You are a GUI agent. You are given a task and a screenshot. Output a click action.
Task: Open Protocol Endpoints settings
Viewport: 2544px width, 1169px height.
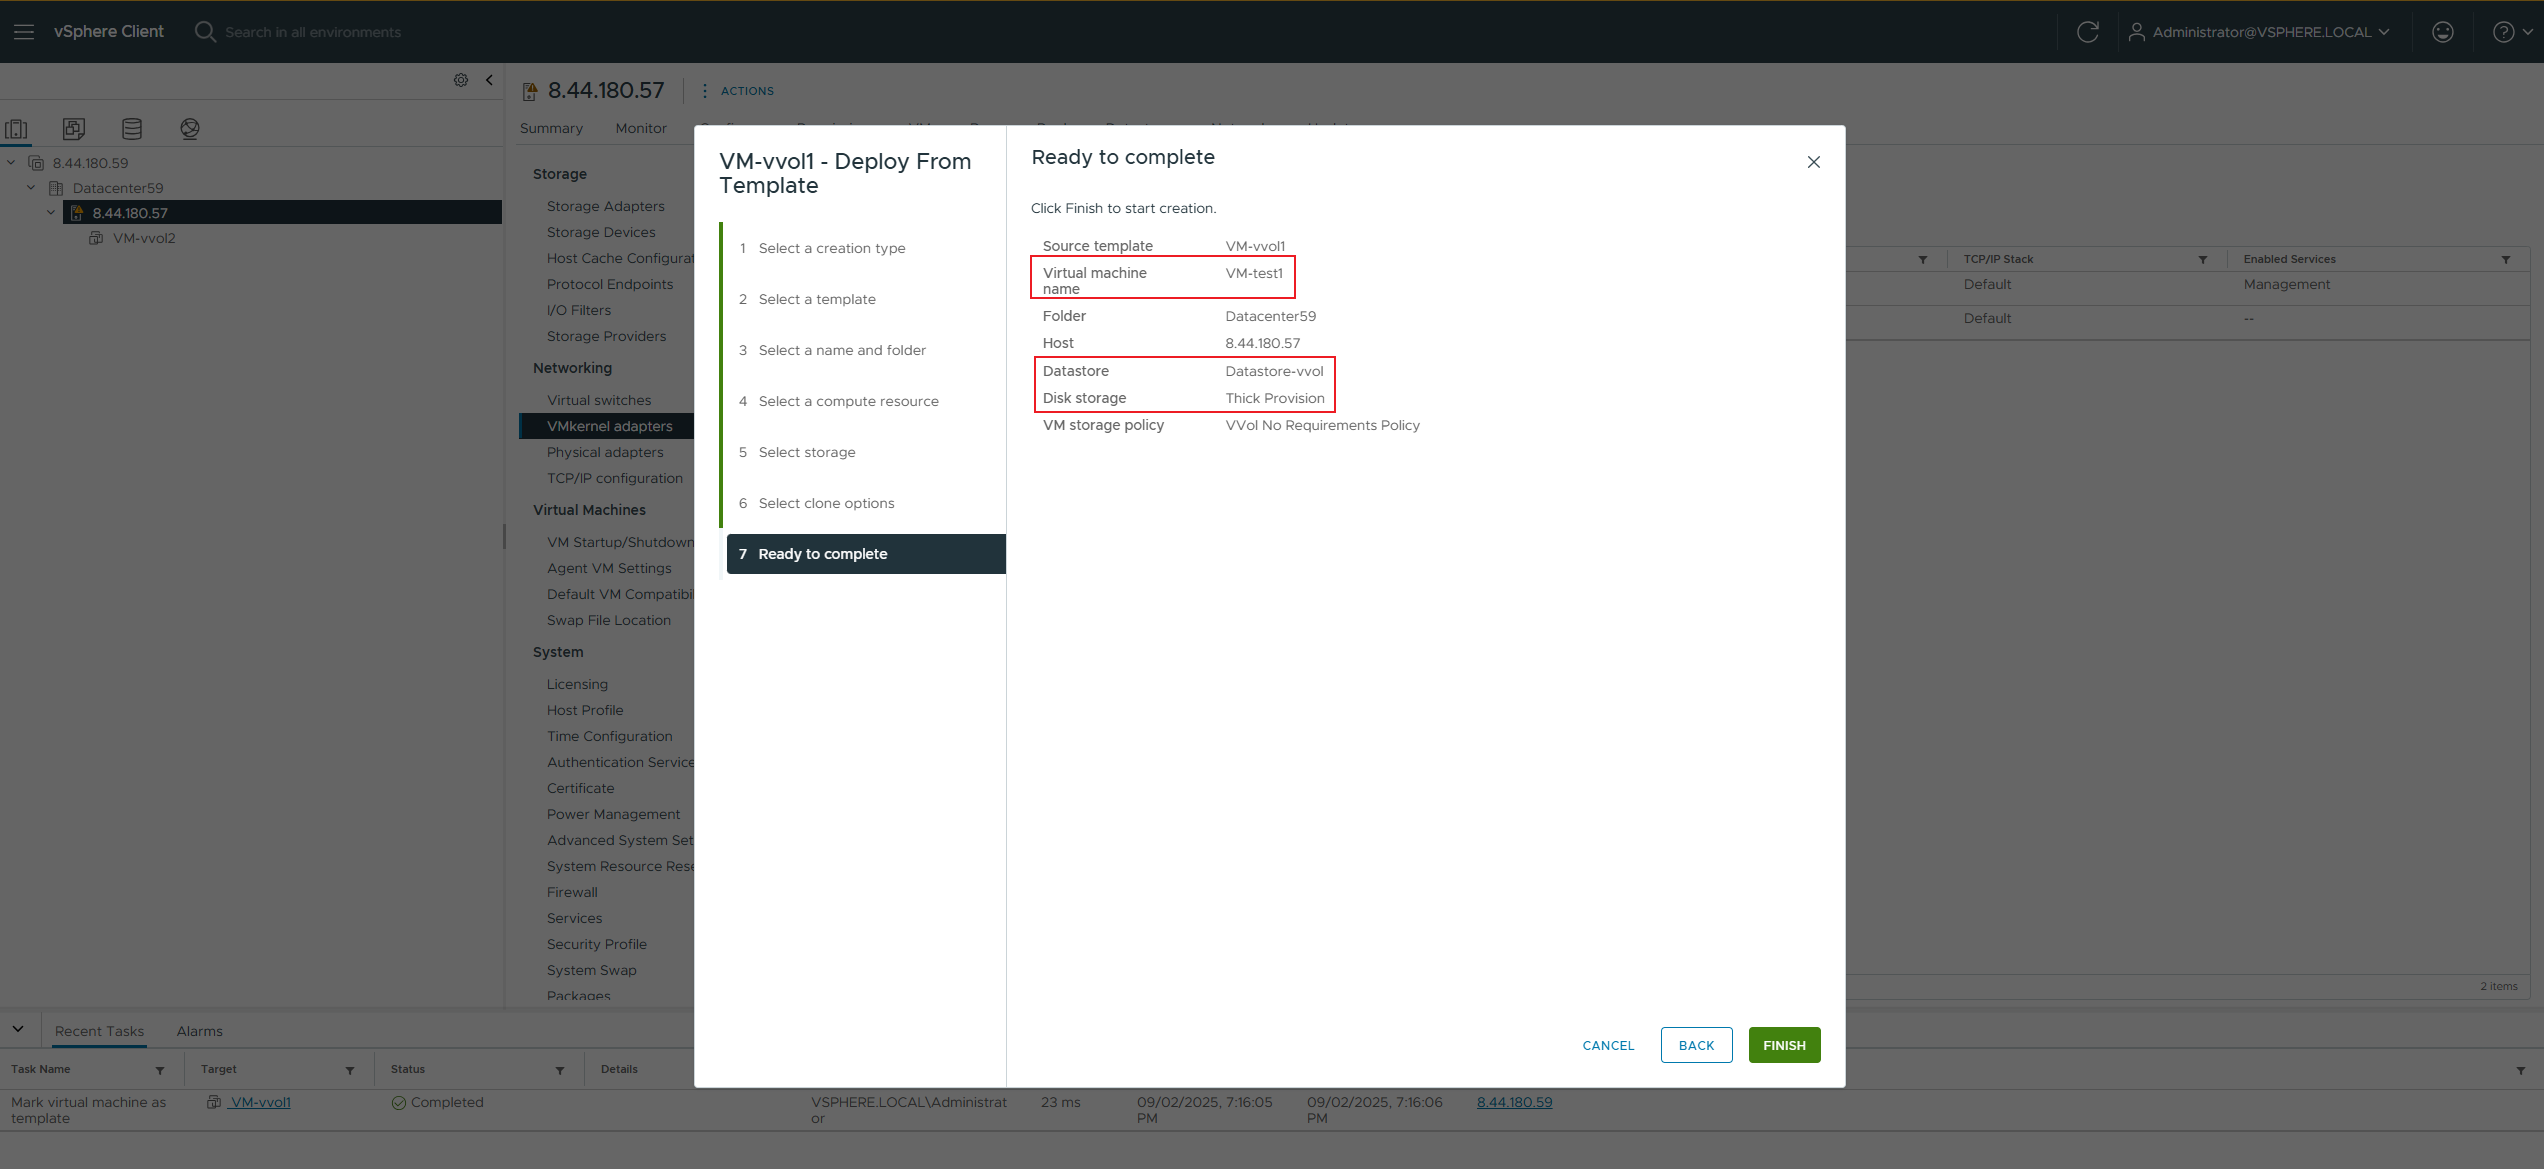click(610, 284)
